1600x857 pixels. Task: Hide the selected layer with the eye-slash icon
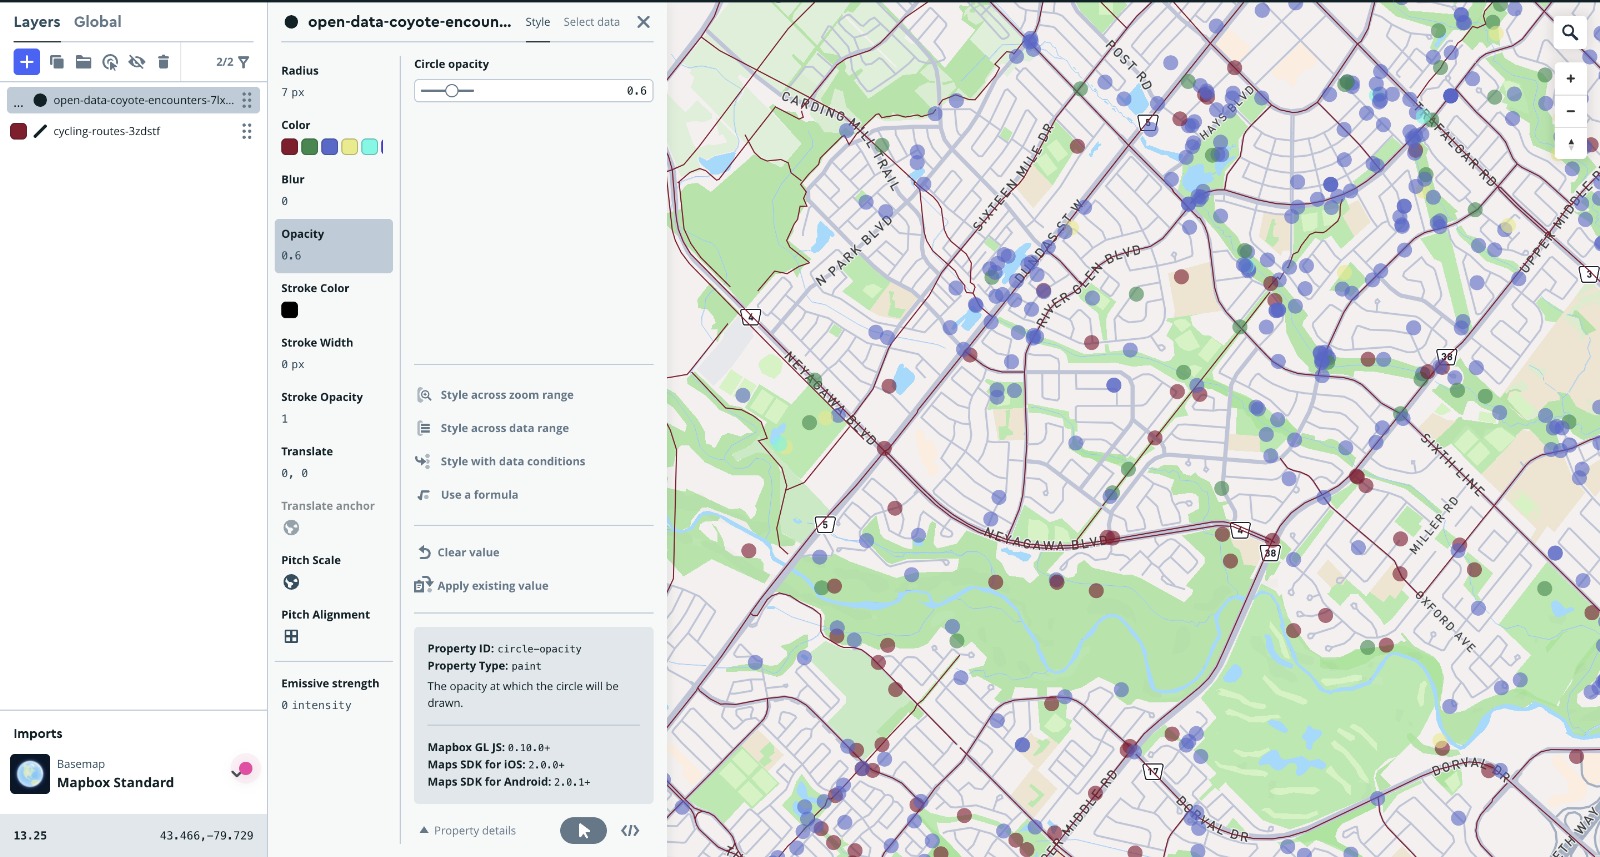(137, 62)
